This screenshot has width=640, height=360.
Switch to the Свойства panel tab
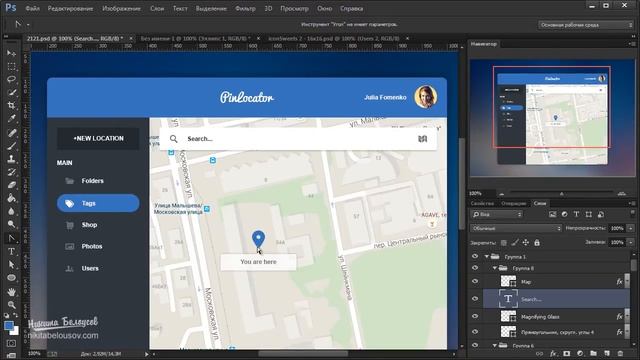(x=482, y=203)
